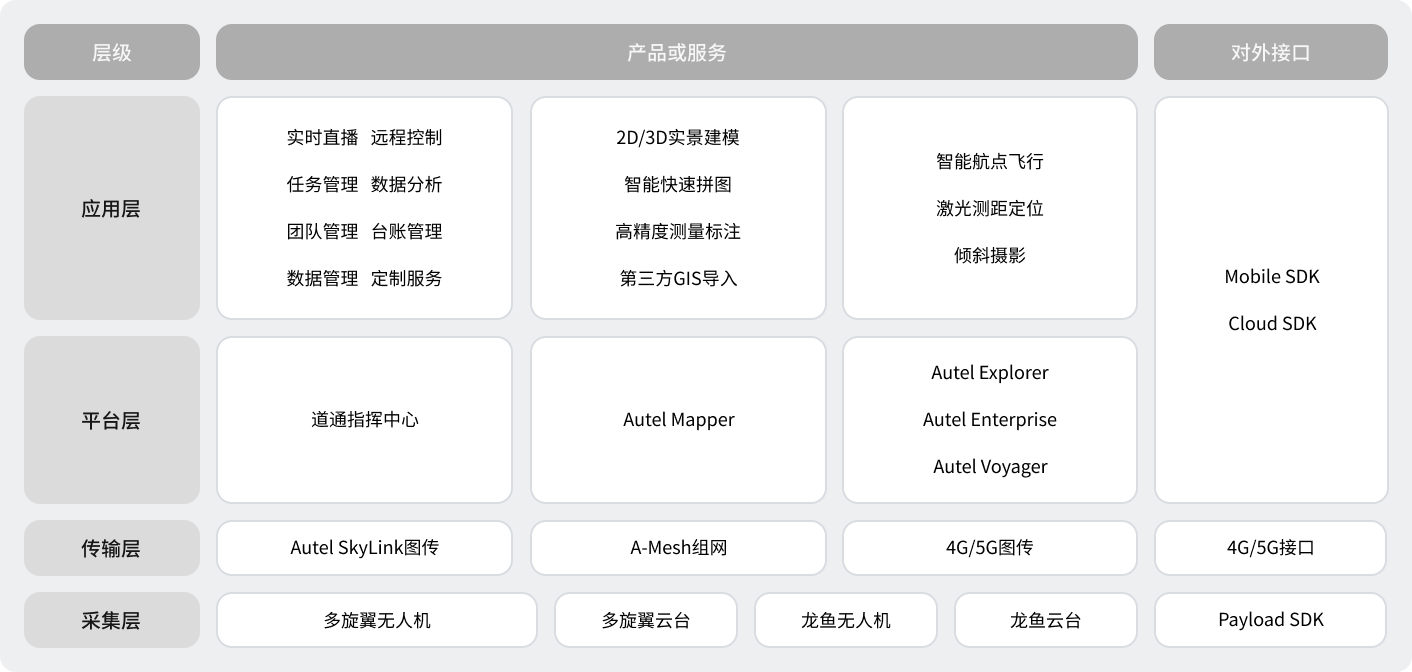Select the 采集层 row label
Viewport: 1412px width, 672px height.
pos(112,620)
